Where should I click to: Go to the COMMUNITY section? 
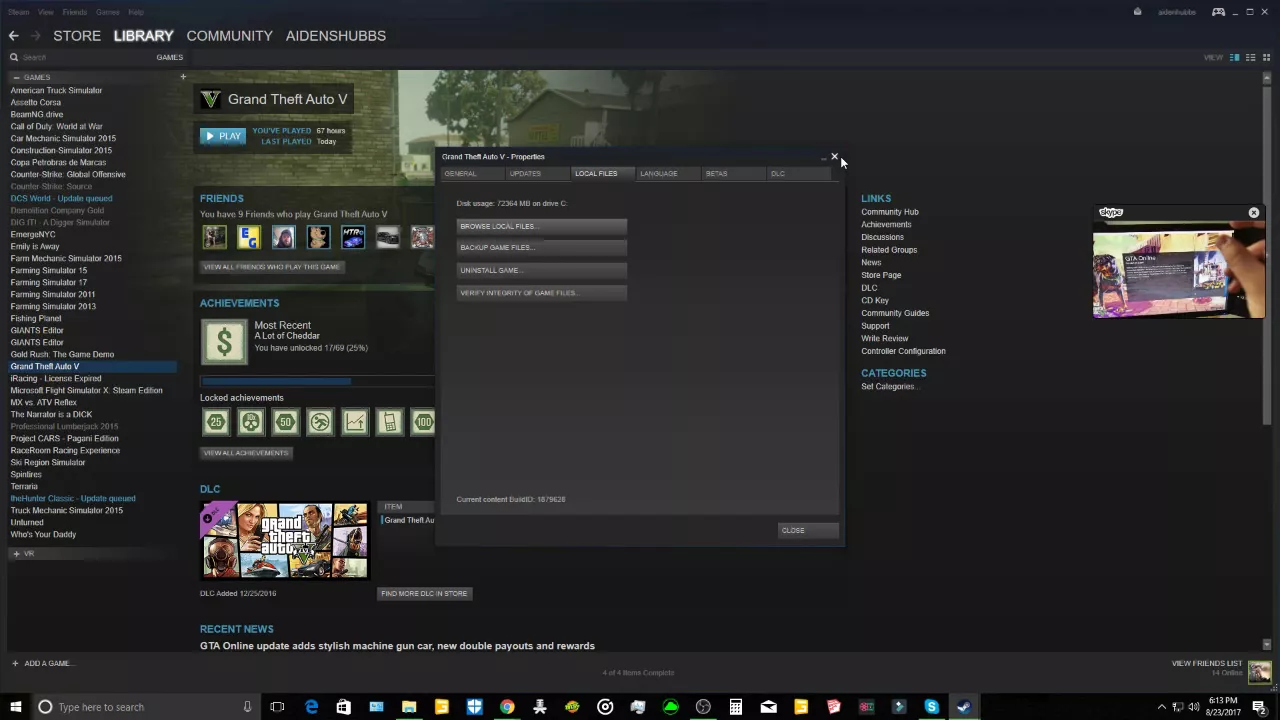click(x=229, y=36)
